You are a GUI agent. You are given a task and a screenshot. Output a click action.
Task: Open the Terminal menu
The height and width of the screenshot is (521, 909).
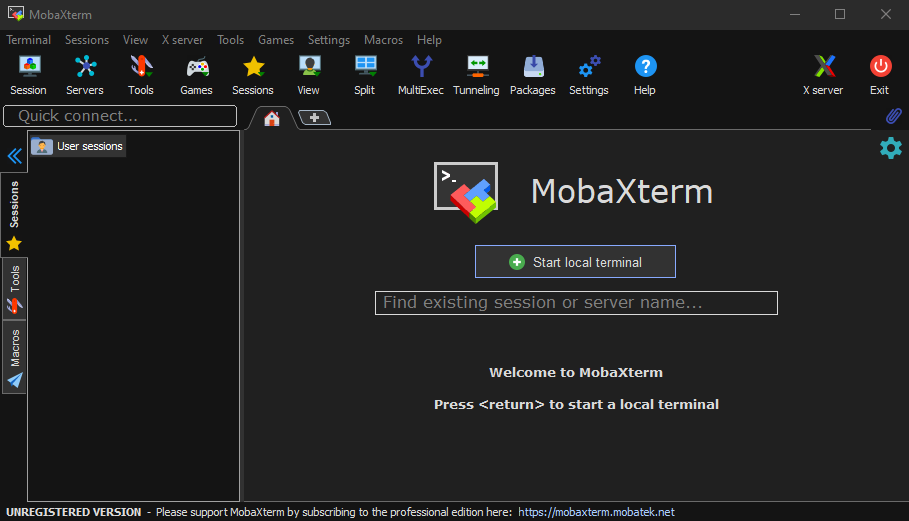28,40
